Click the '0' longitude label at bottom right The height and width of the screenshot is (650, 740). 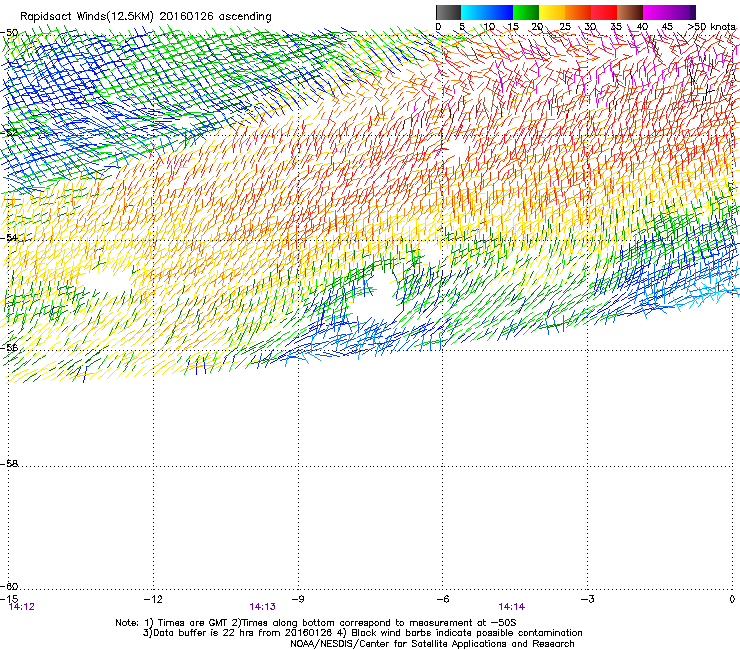pos(732,599)
